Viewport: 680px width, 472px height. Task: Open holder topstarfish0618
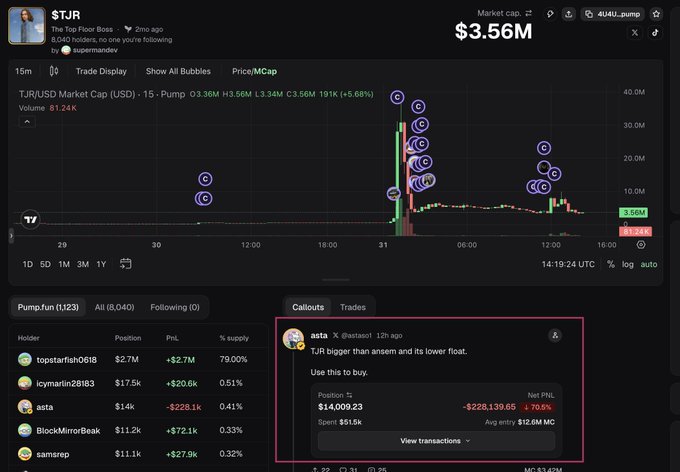(x=66, y=360)
